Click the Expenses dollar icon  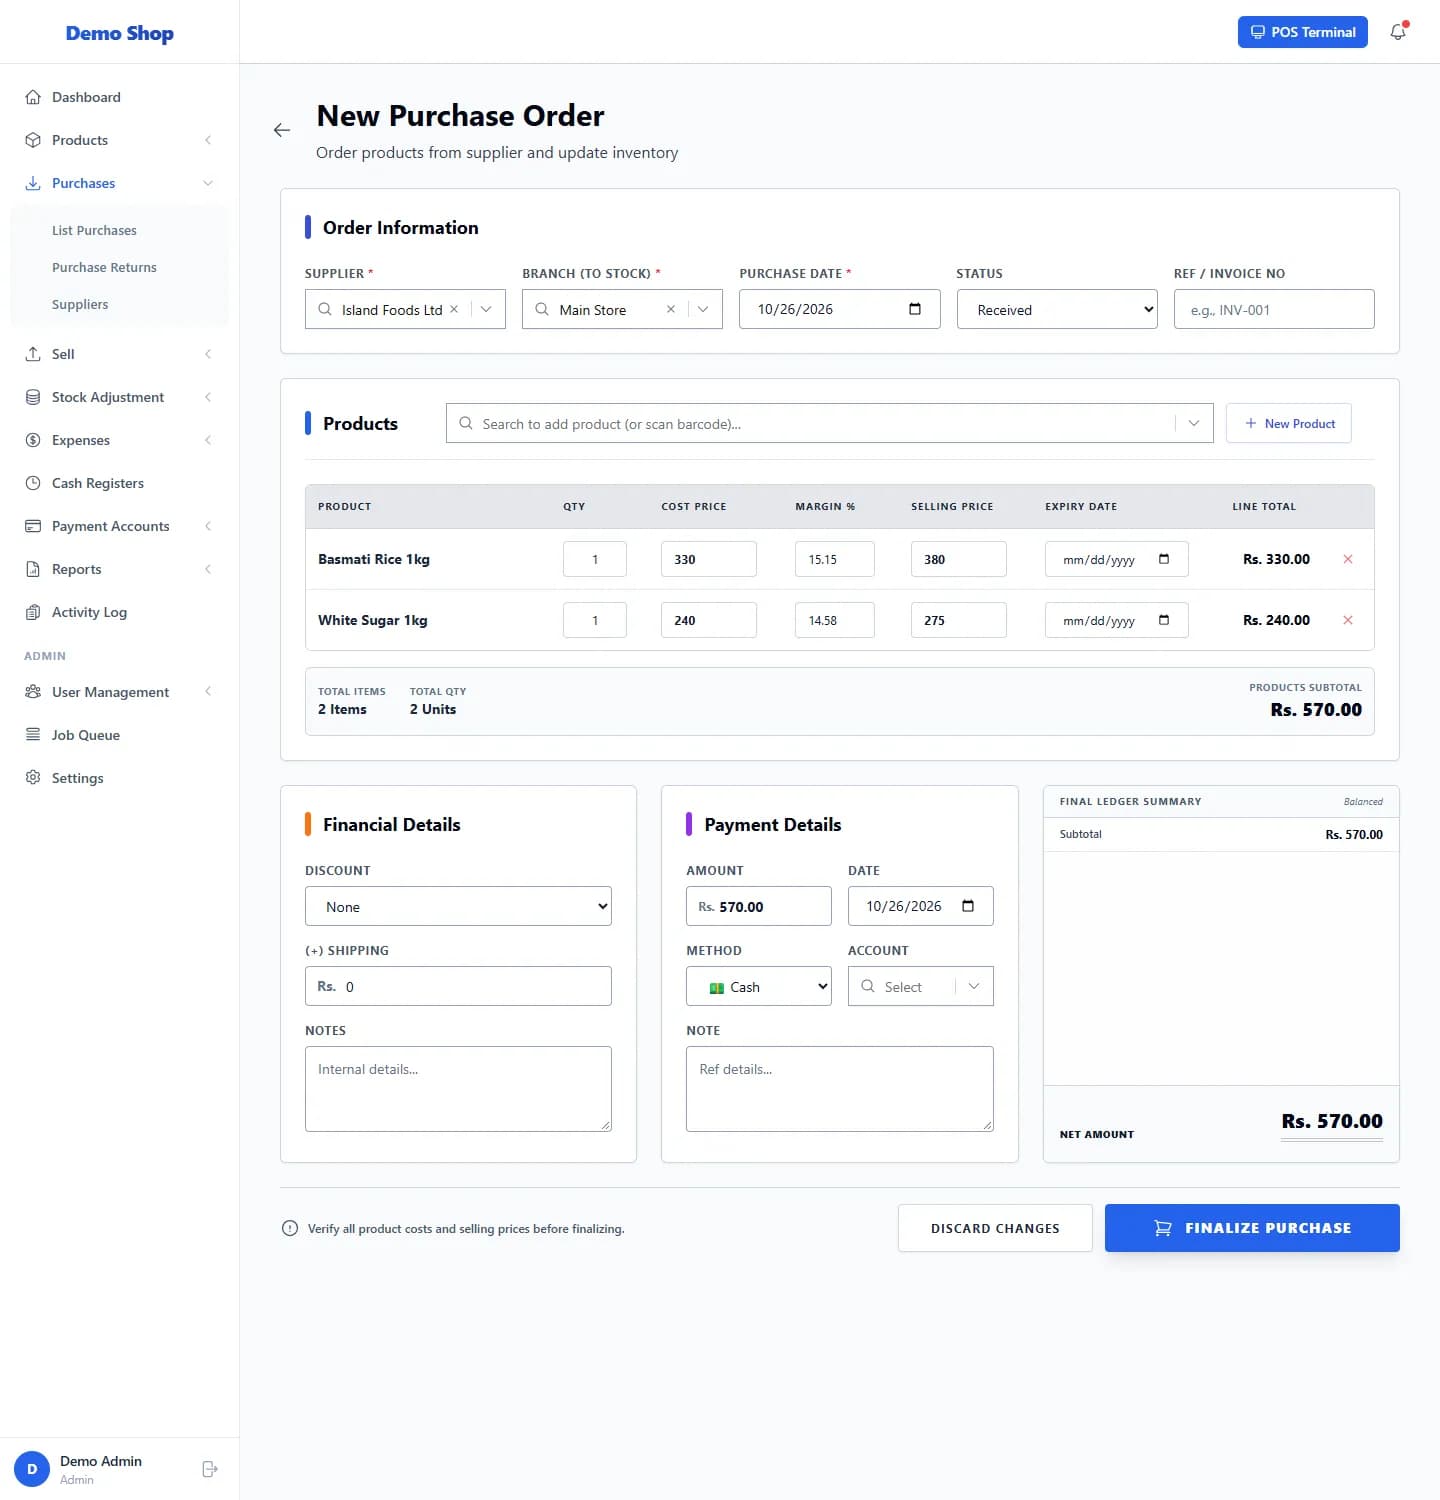click(x=33, y=440)
